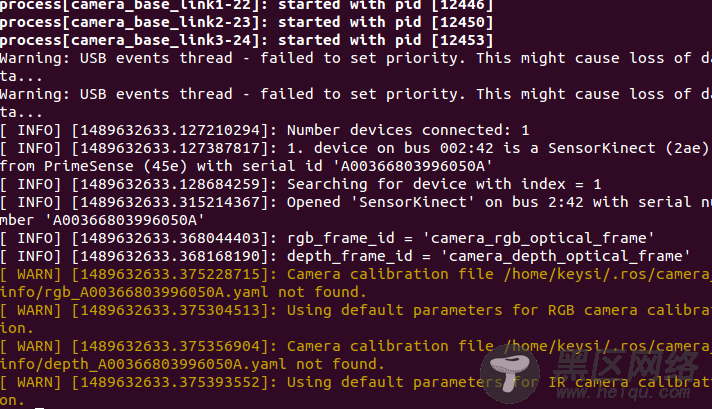Click 'camera_rgb_optical_frame' text

(539, 238)
